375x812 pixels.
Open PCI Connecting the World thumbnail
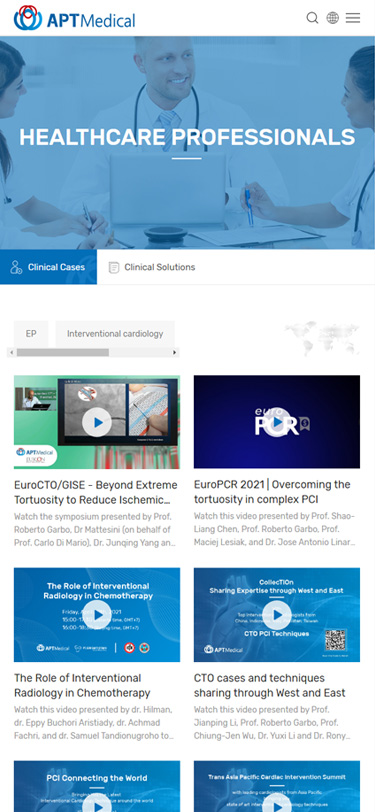(97, 786)
